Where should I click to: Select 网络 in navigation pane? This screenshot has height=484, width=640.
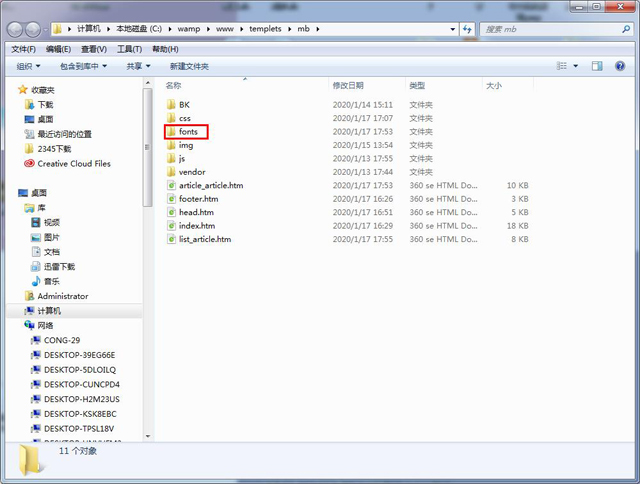(x=39, y=325)
